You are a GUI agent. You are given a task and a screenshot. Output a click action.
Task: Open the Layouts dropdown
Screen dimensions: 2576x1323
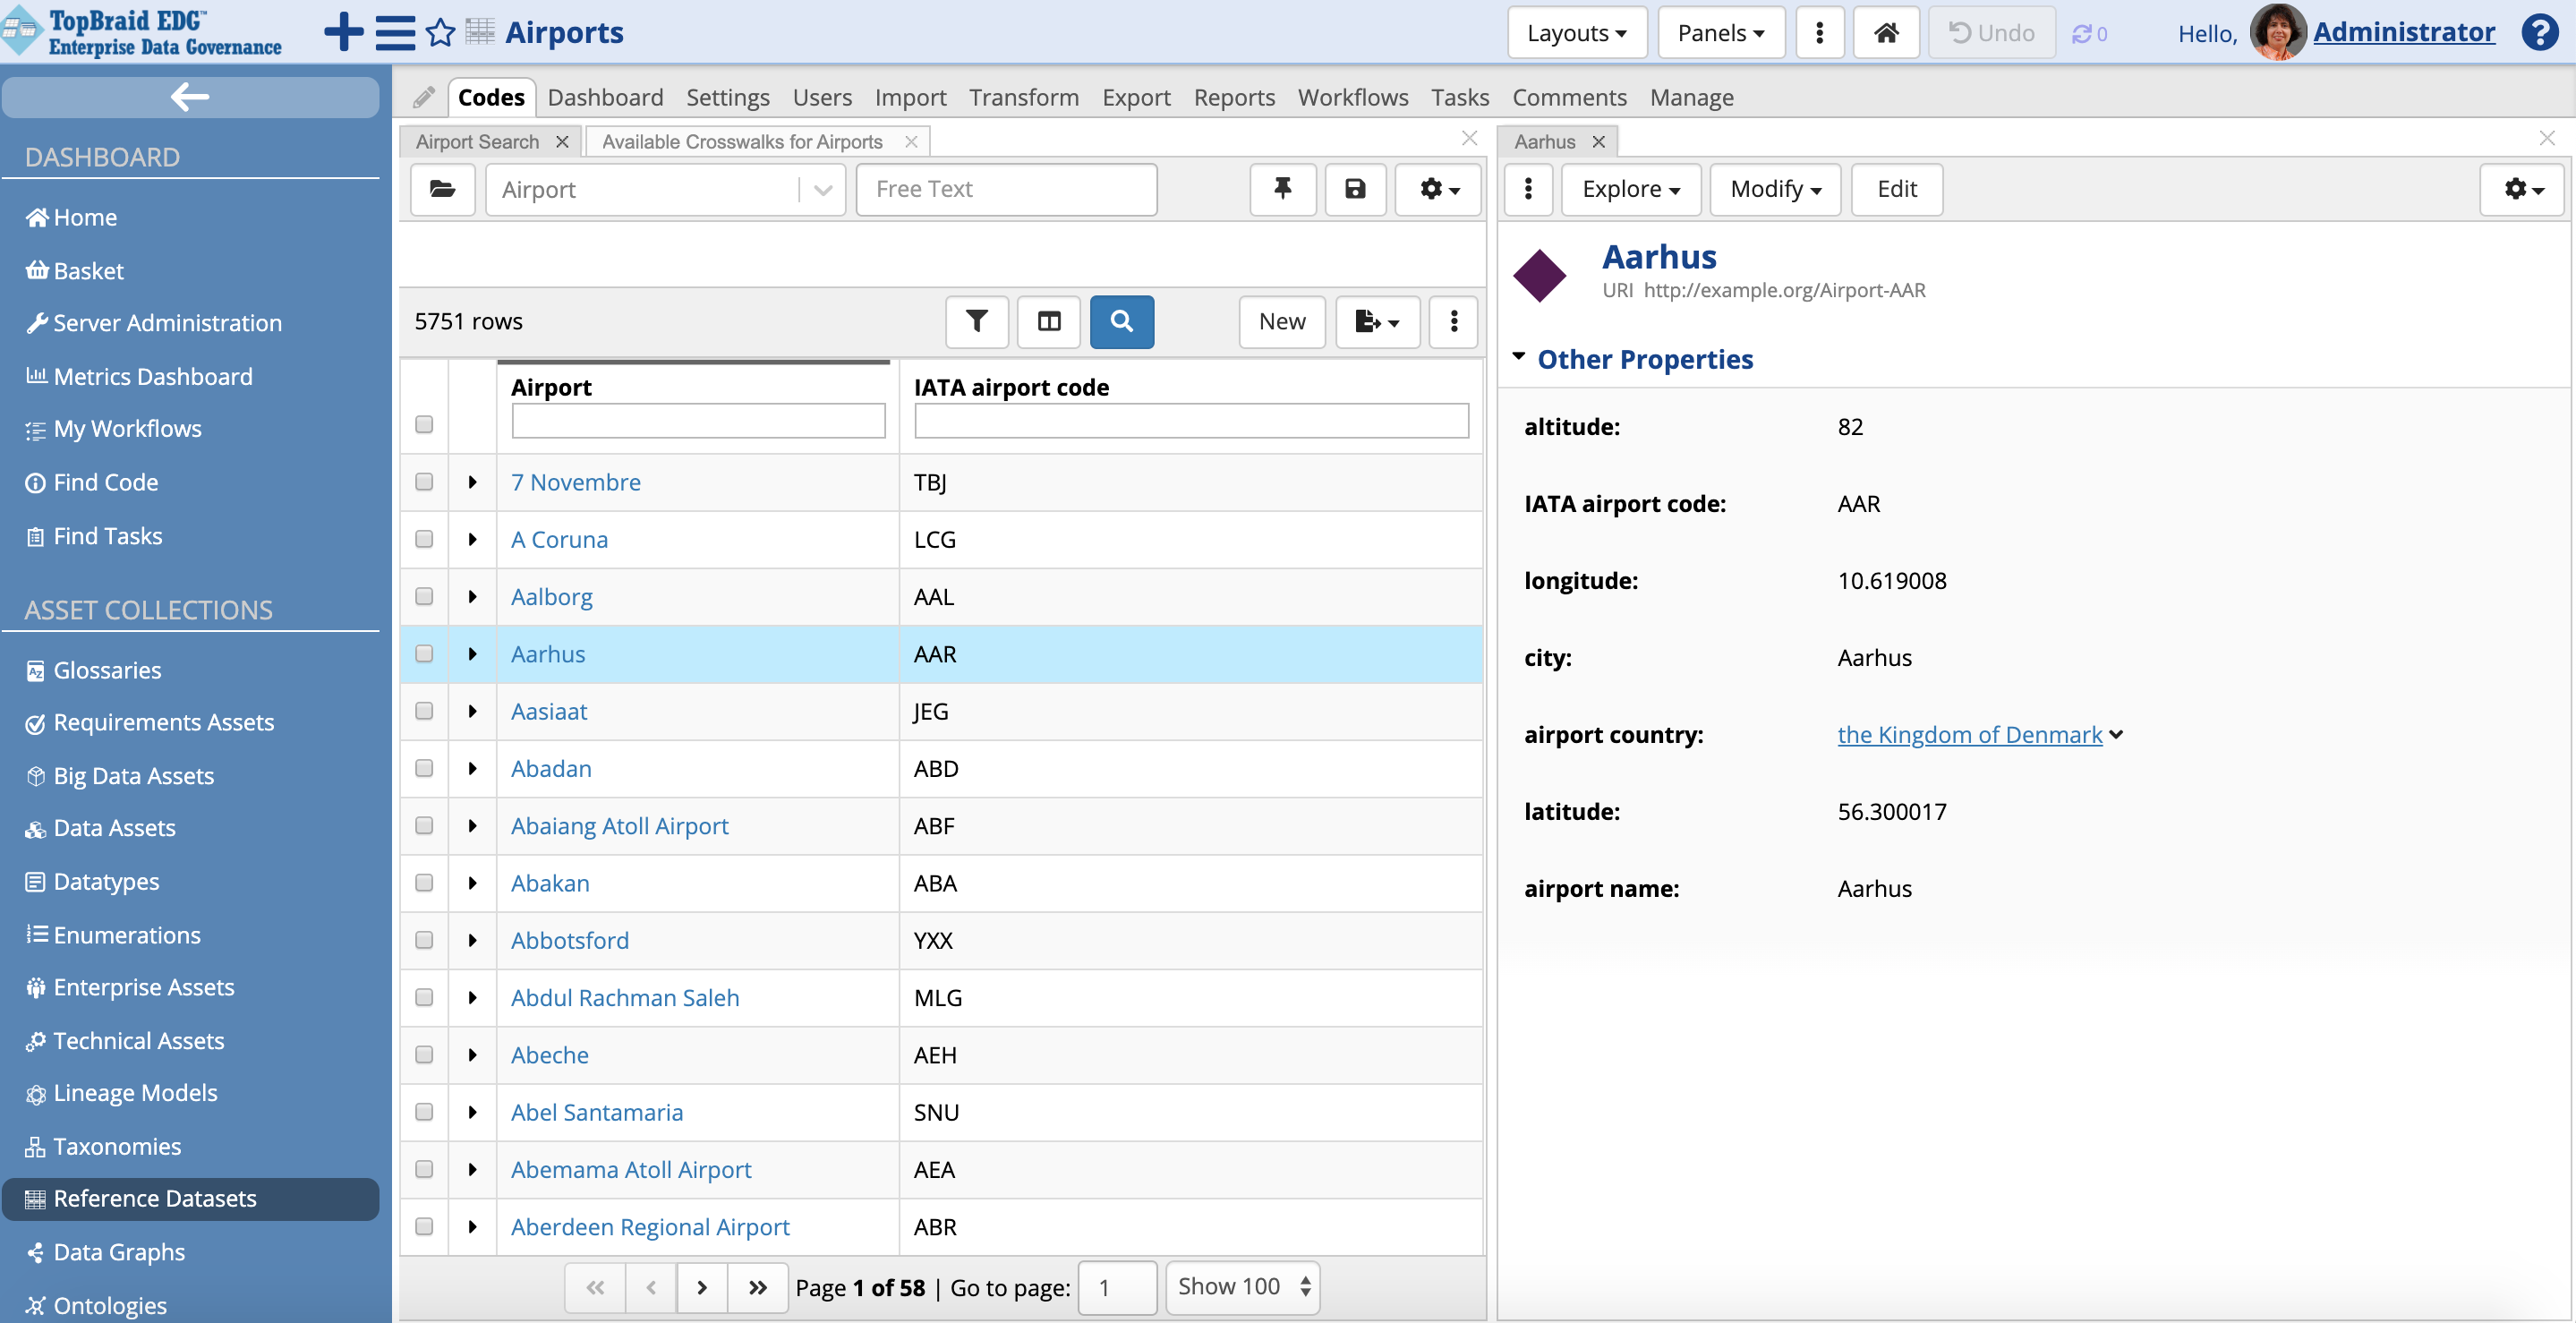(x=1576, y=32)
